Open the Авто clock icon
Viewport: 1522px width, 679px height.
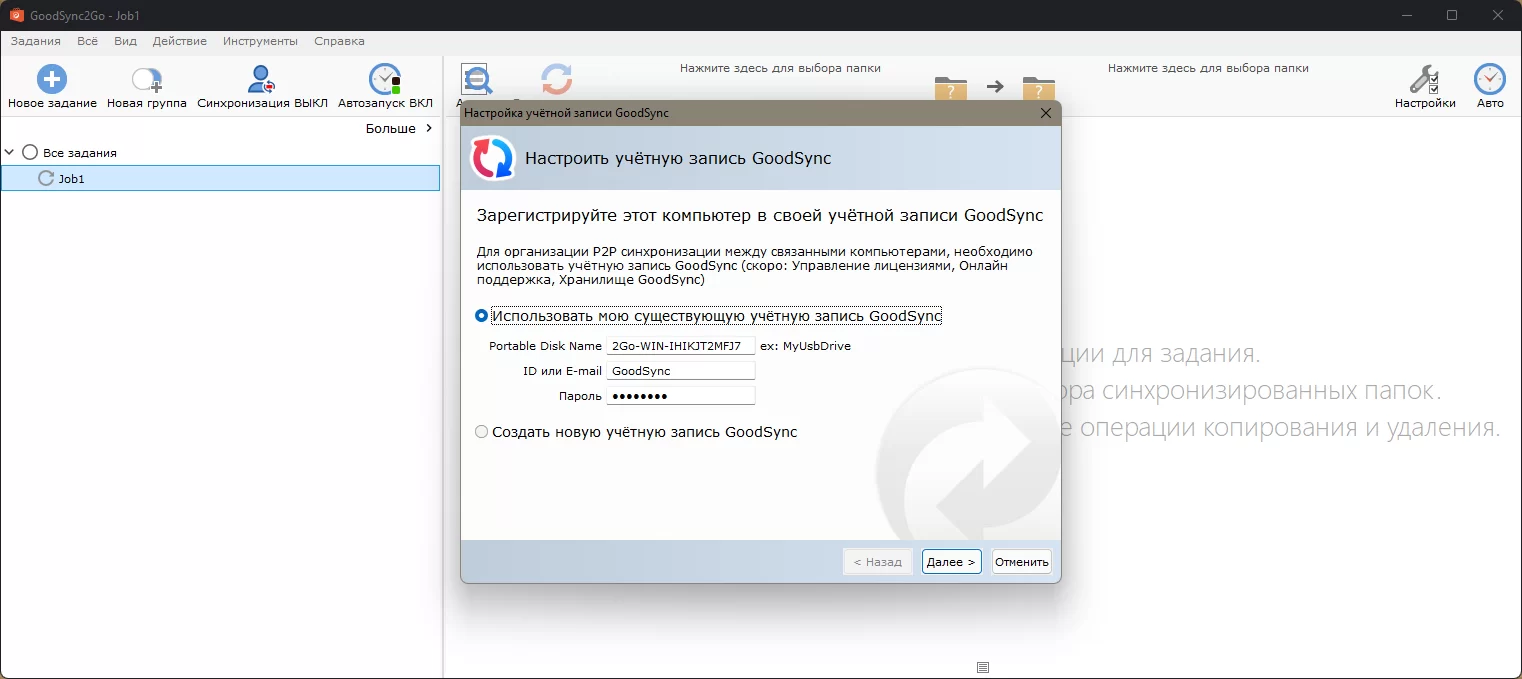1490,79
